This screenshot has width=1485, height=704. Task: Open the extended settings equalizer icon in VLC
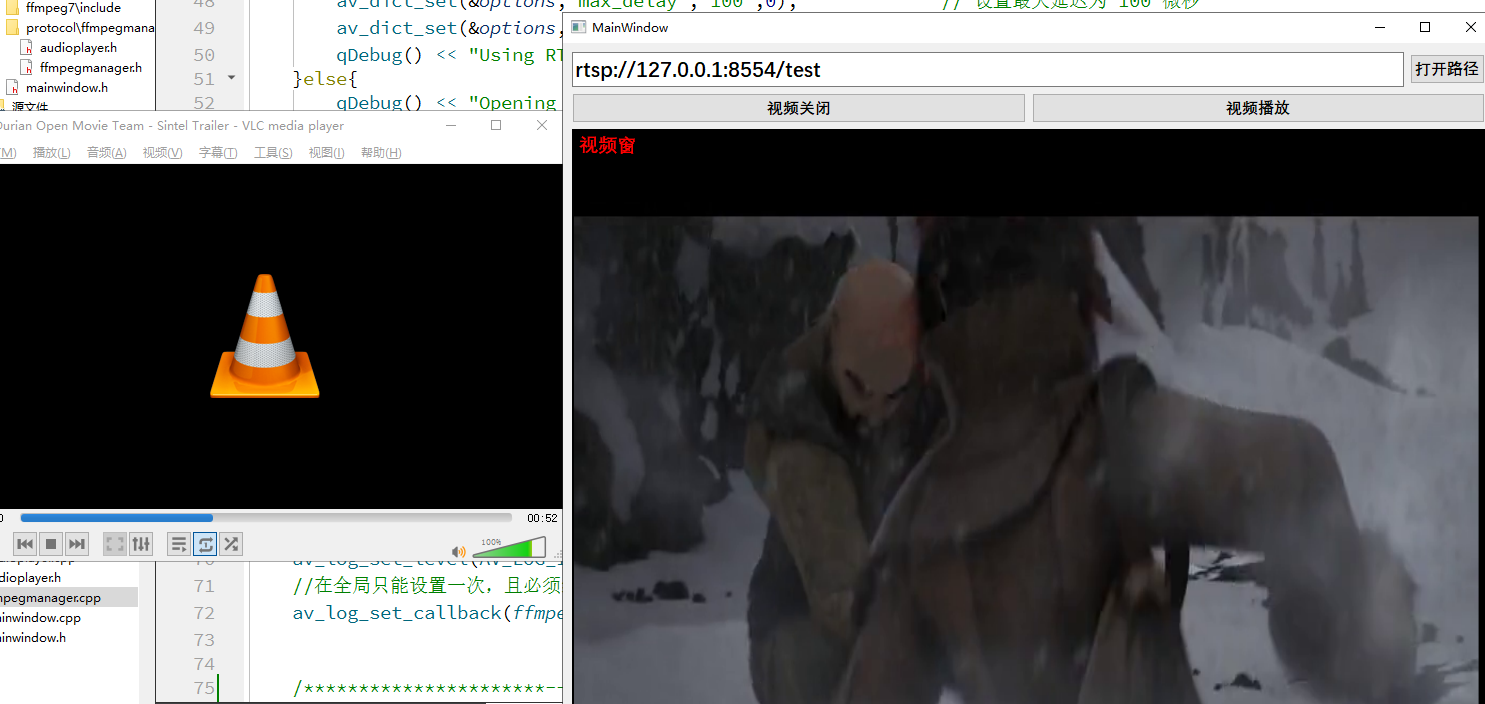click(140, 543)
